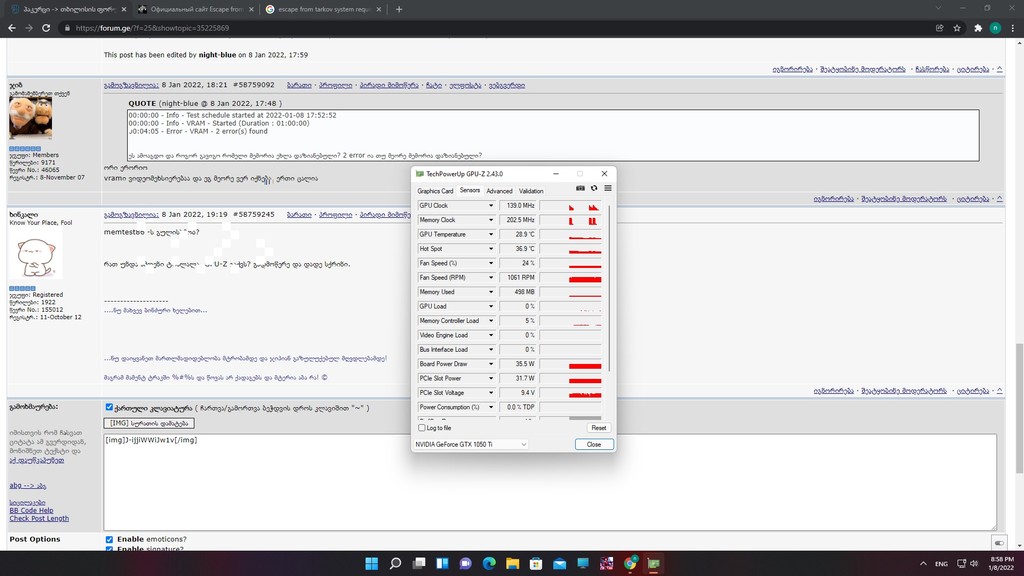Select the Sensors tab in GPU-Z
The height and width of the screenshot is (576, 1024).
tap(470, 190)
